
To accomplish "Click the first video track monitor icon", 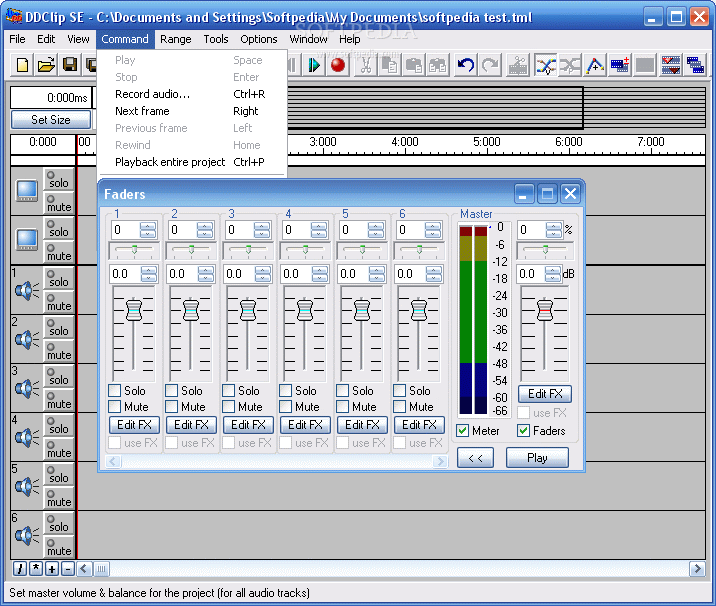I will [x=27, y=191].
